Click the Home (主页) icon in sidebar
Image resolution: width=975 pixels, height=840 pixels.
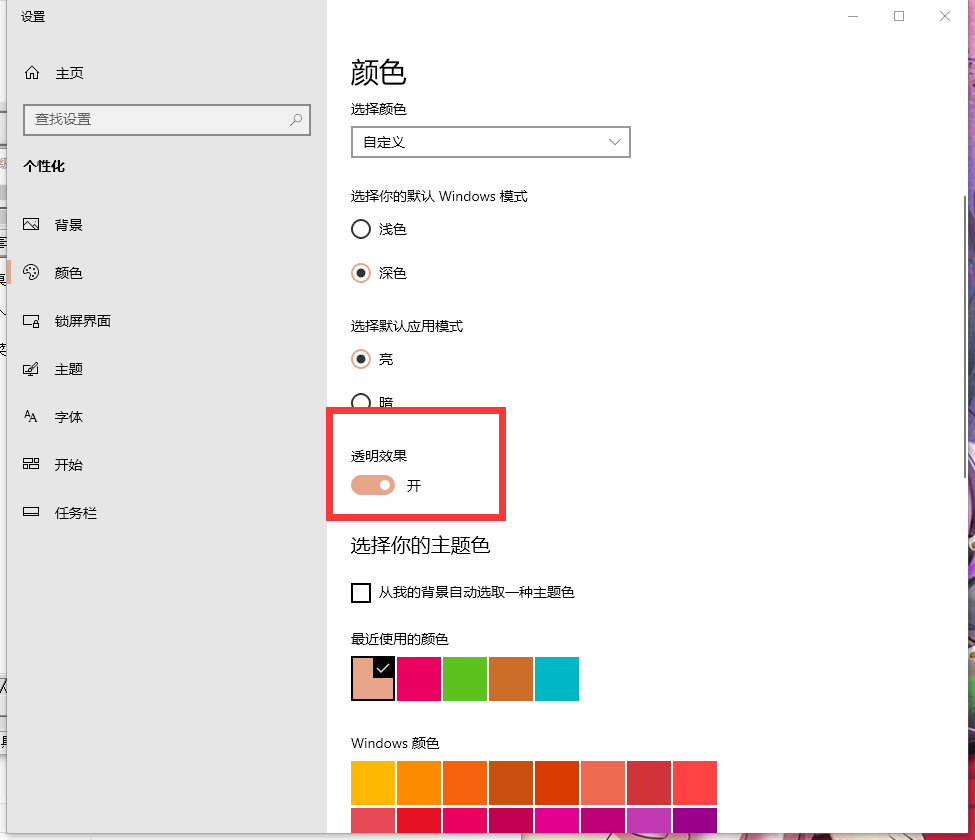coord(32,73)
